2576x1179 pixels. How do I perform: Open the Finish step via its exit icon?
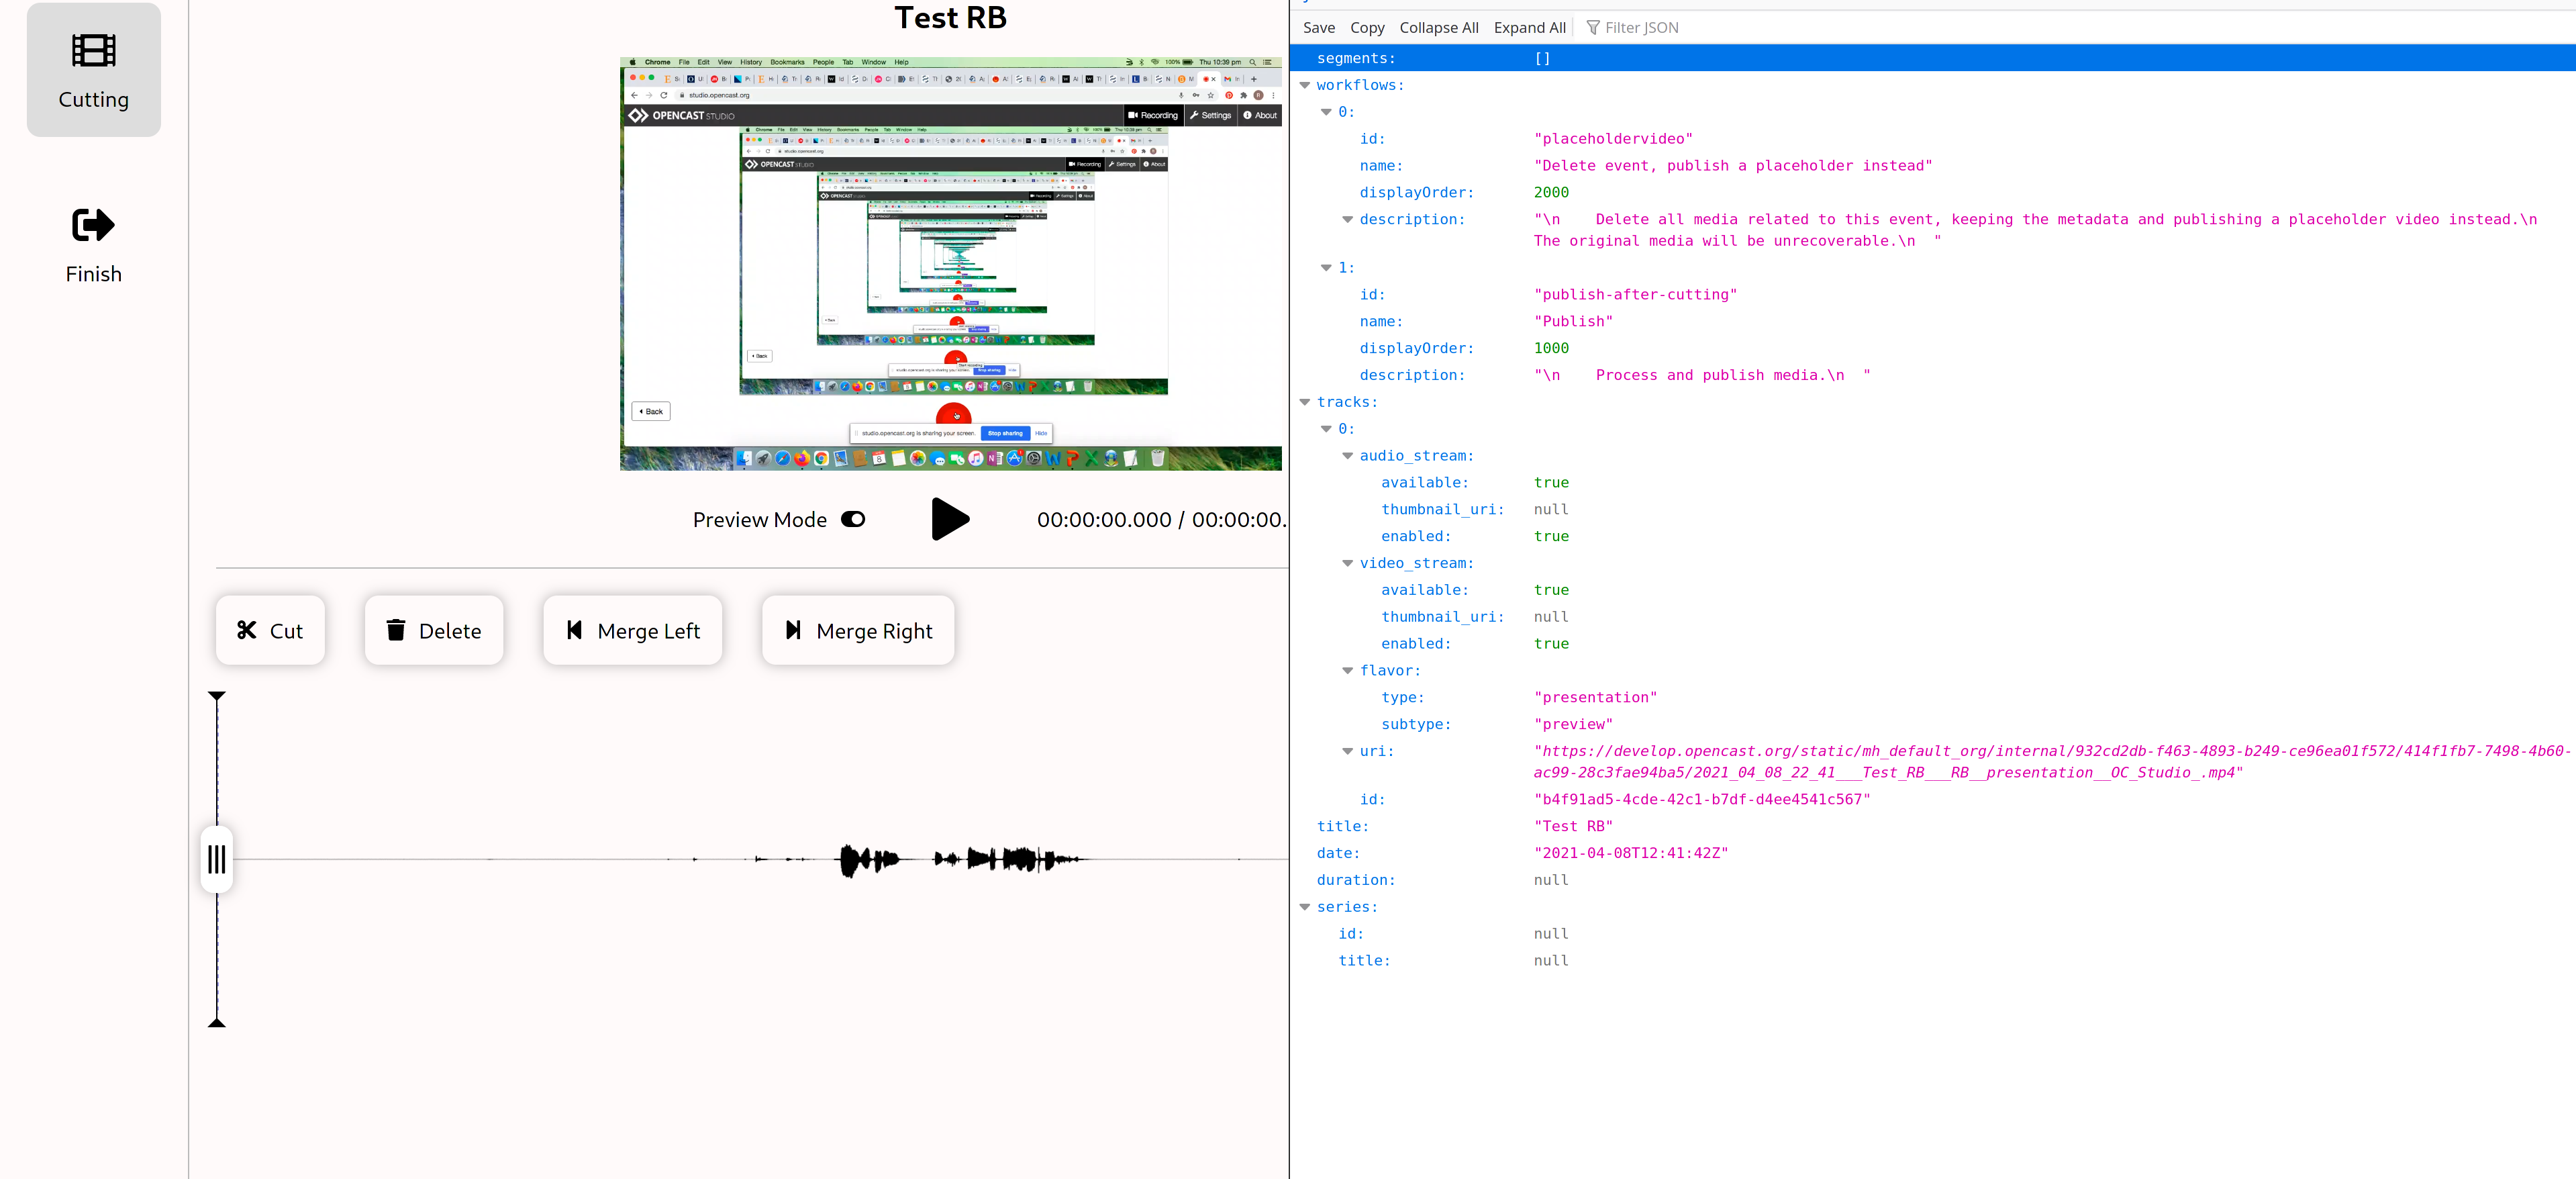pos(93,225)
